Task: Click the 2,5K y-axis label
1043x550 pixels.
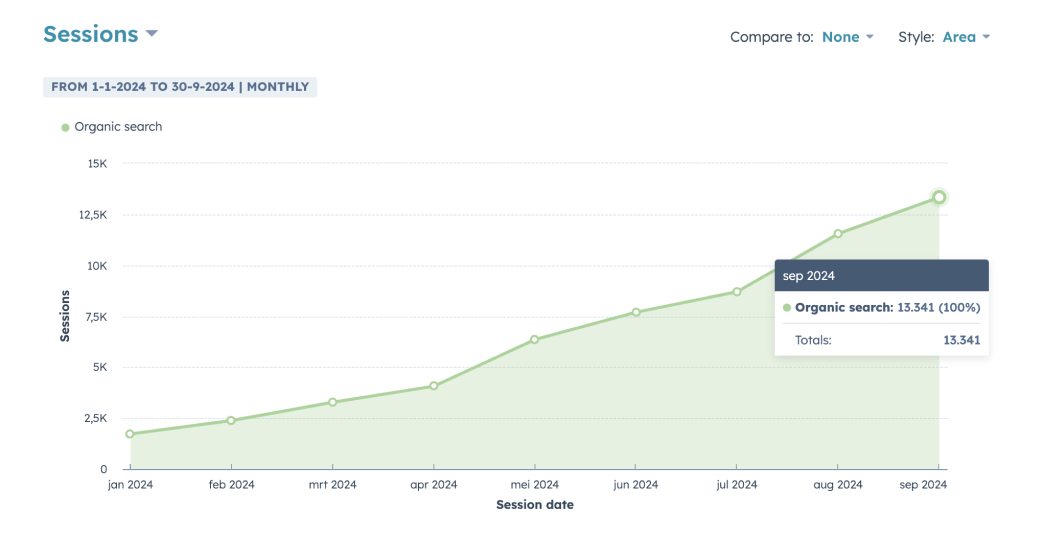Action: [x=96, y=418]
